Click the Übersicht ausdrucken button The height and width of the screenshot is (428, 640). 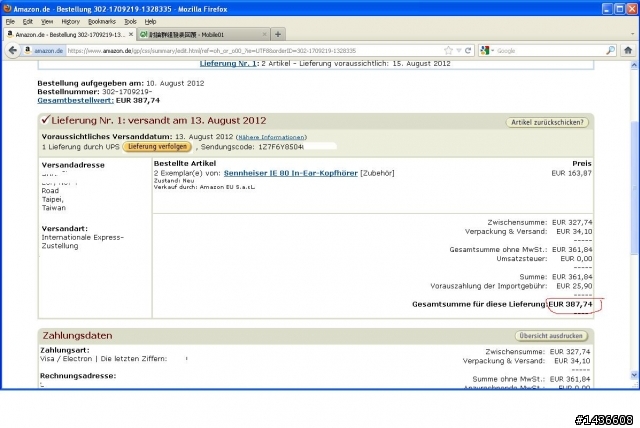coord(551,336)
